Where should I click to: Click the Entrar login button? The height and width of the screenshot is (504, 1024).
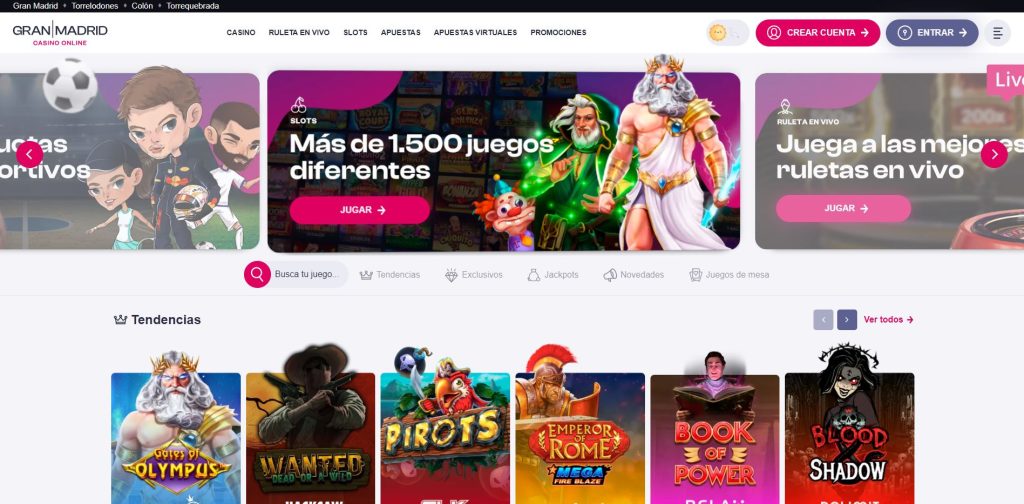click(932, 33)
